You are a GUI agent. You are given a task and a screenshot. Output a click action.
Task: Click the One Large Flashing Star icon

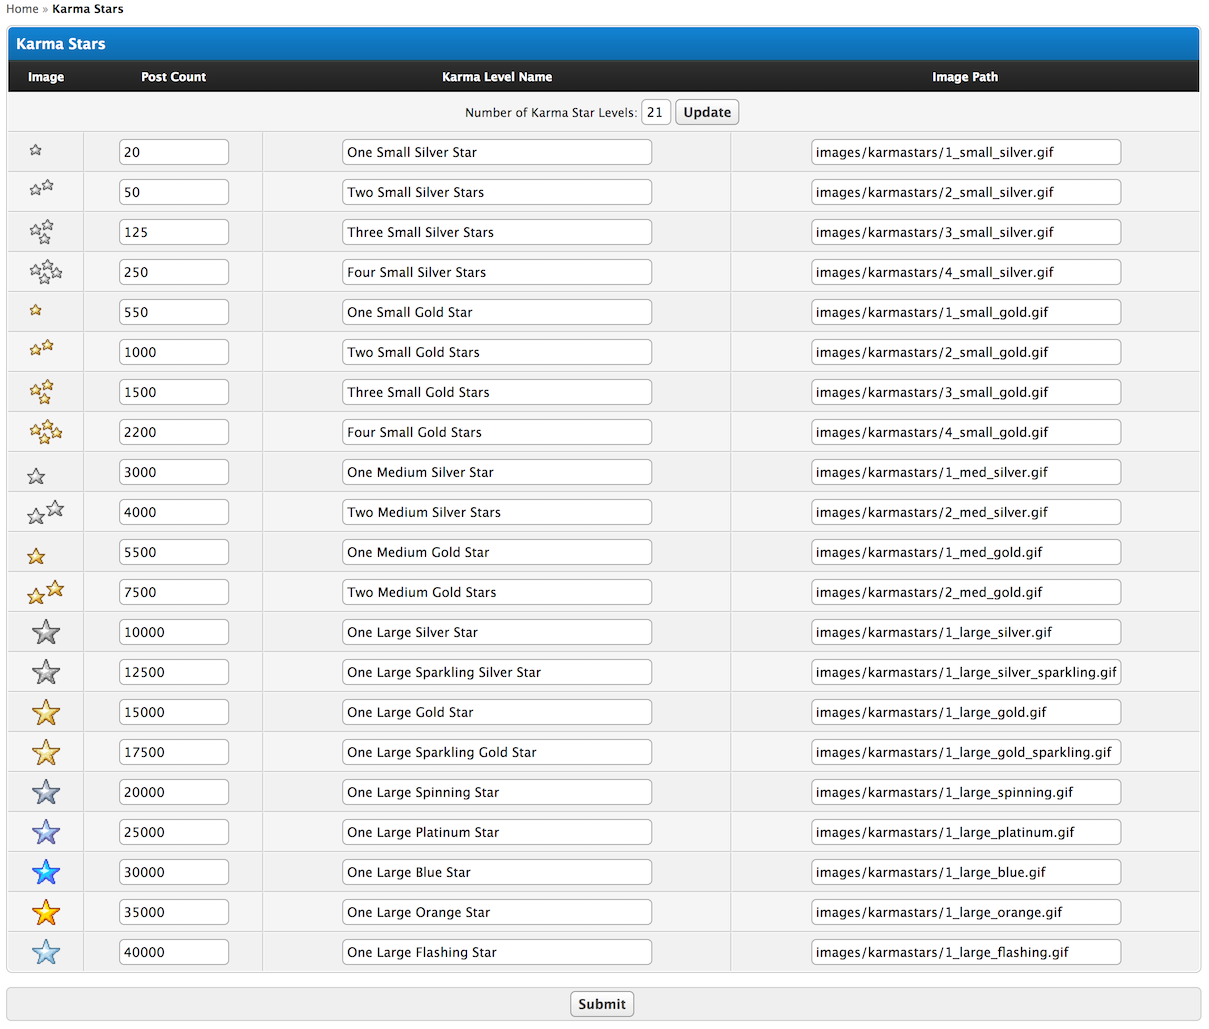click(x=46, y=952)
